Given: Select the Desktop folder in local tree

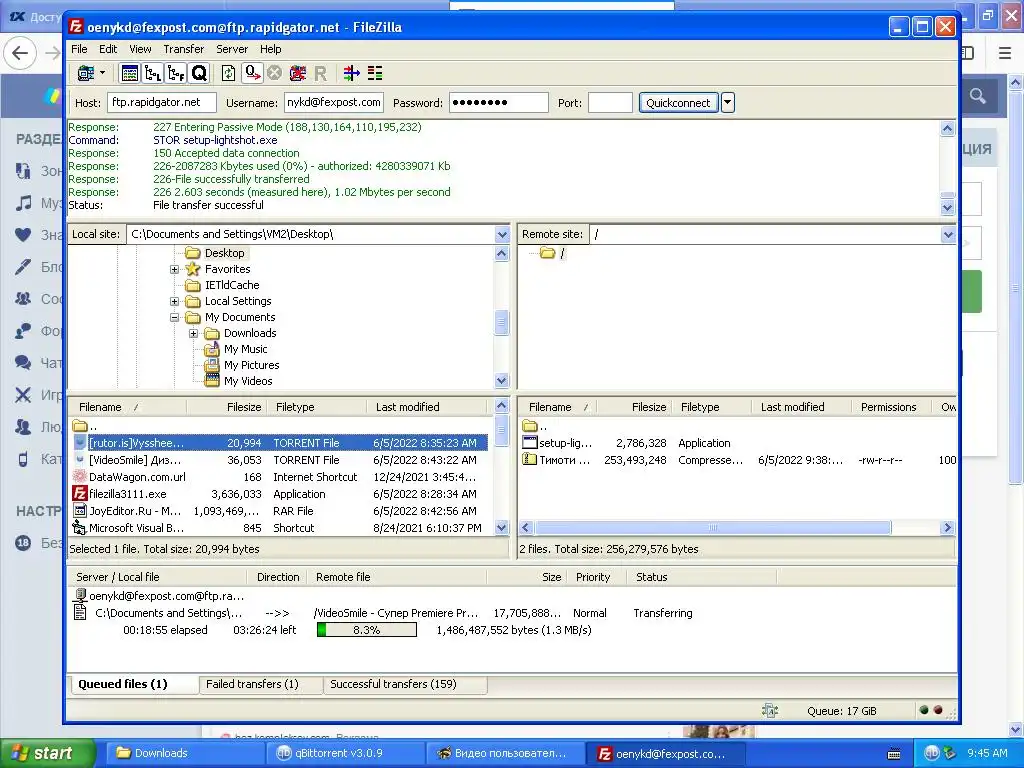Looking at the screenshot, I should click(224, 253).
